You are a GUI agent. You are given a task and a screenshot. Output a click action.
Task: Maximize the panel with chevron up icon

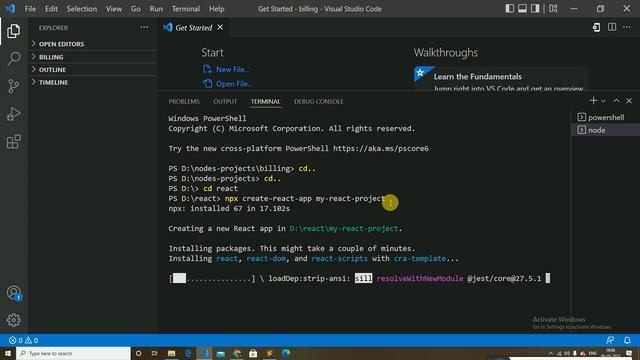click(x=616, y=100)
